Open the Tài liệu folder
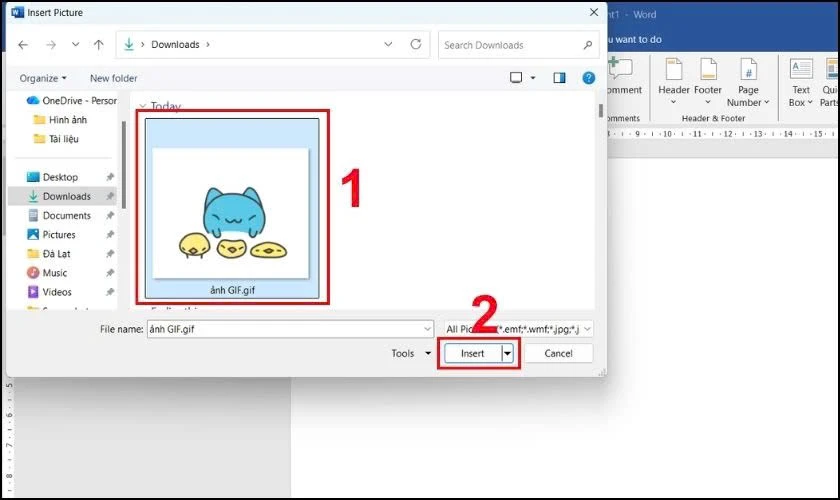Image resolution: width=840 pixels, height=500 pixels. click(x=56, y=139)
